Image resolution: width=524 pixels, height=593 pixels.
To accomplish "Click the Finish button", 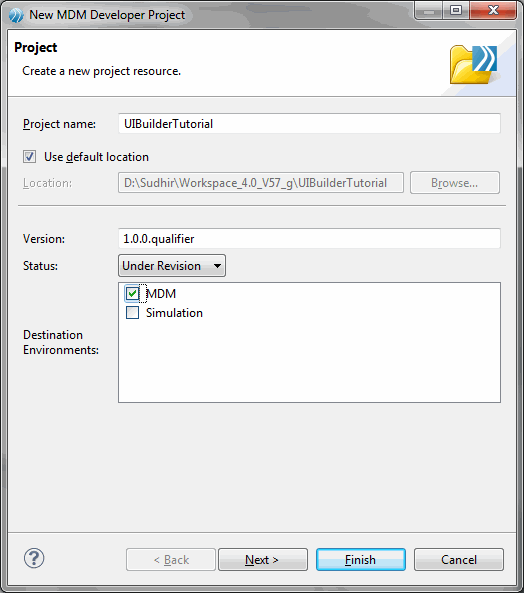I will click(x=361, y=559).
